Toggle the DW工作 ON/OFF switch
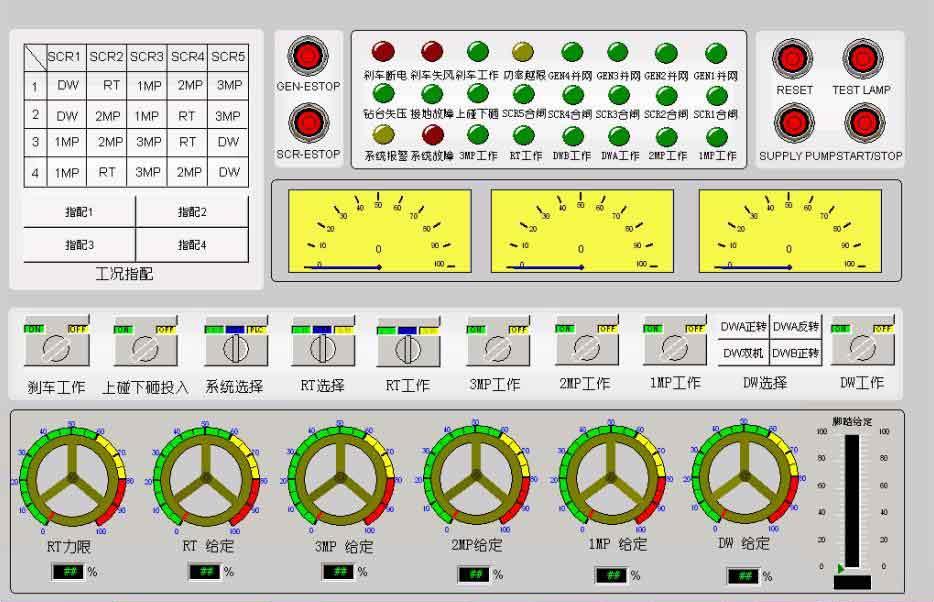The image size is (934, 602). 861,347
